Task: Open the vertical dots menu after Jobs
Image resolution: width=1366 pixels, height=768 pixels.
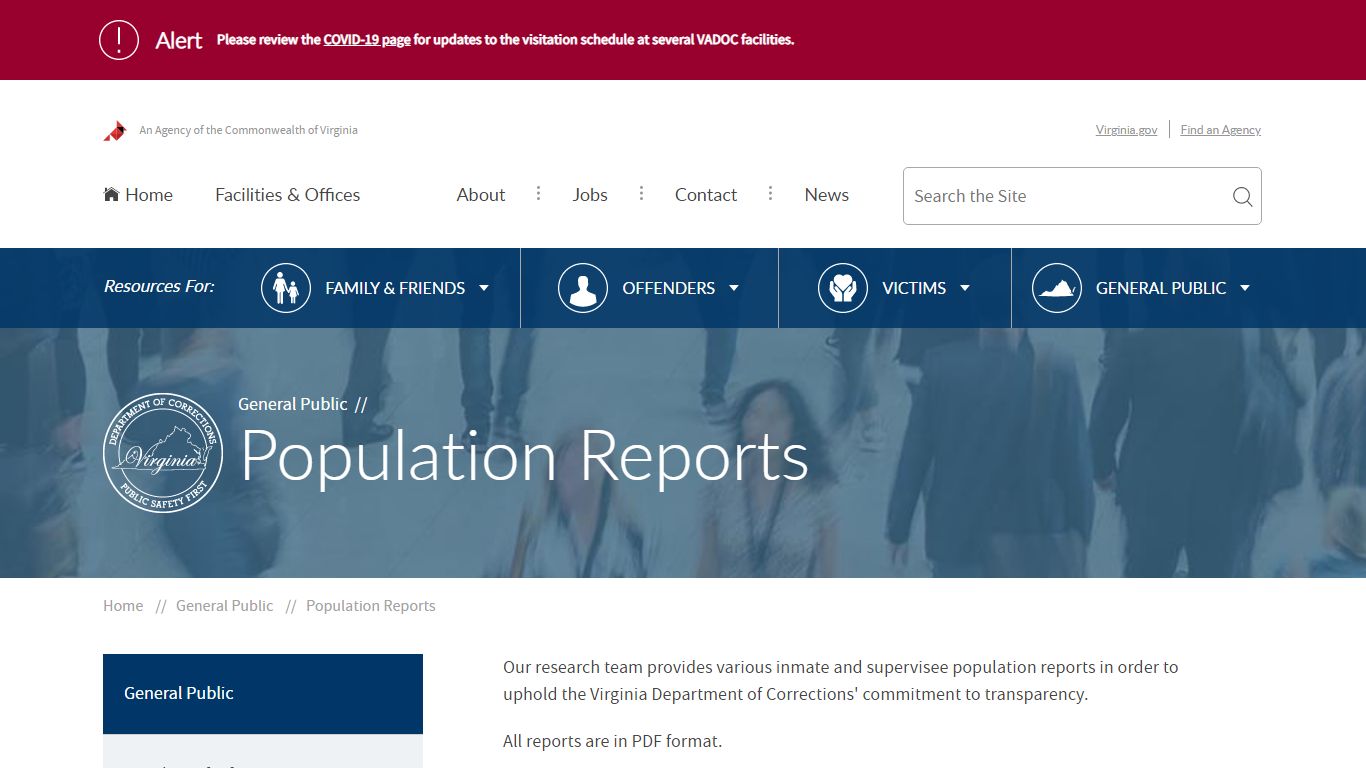Action: (x=641, y=193)
